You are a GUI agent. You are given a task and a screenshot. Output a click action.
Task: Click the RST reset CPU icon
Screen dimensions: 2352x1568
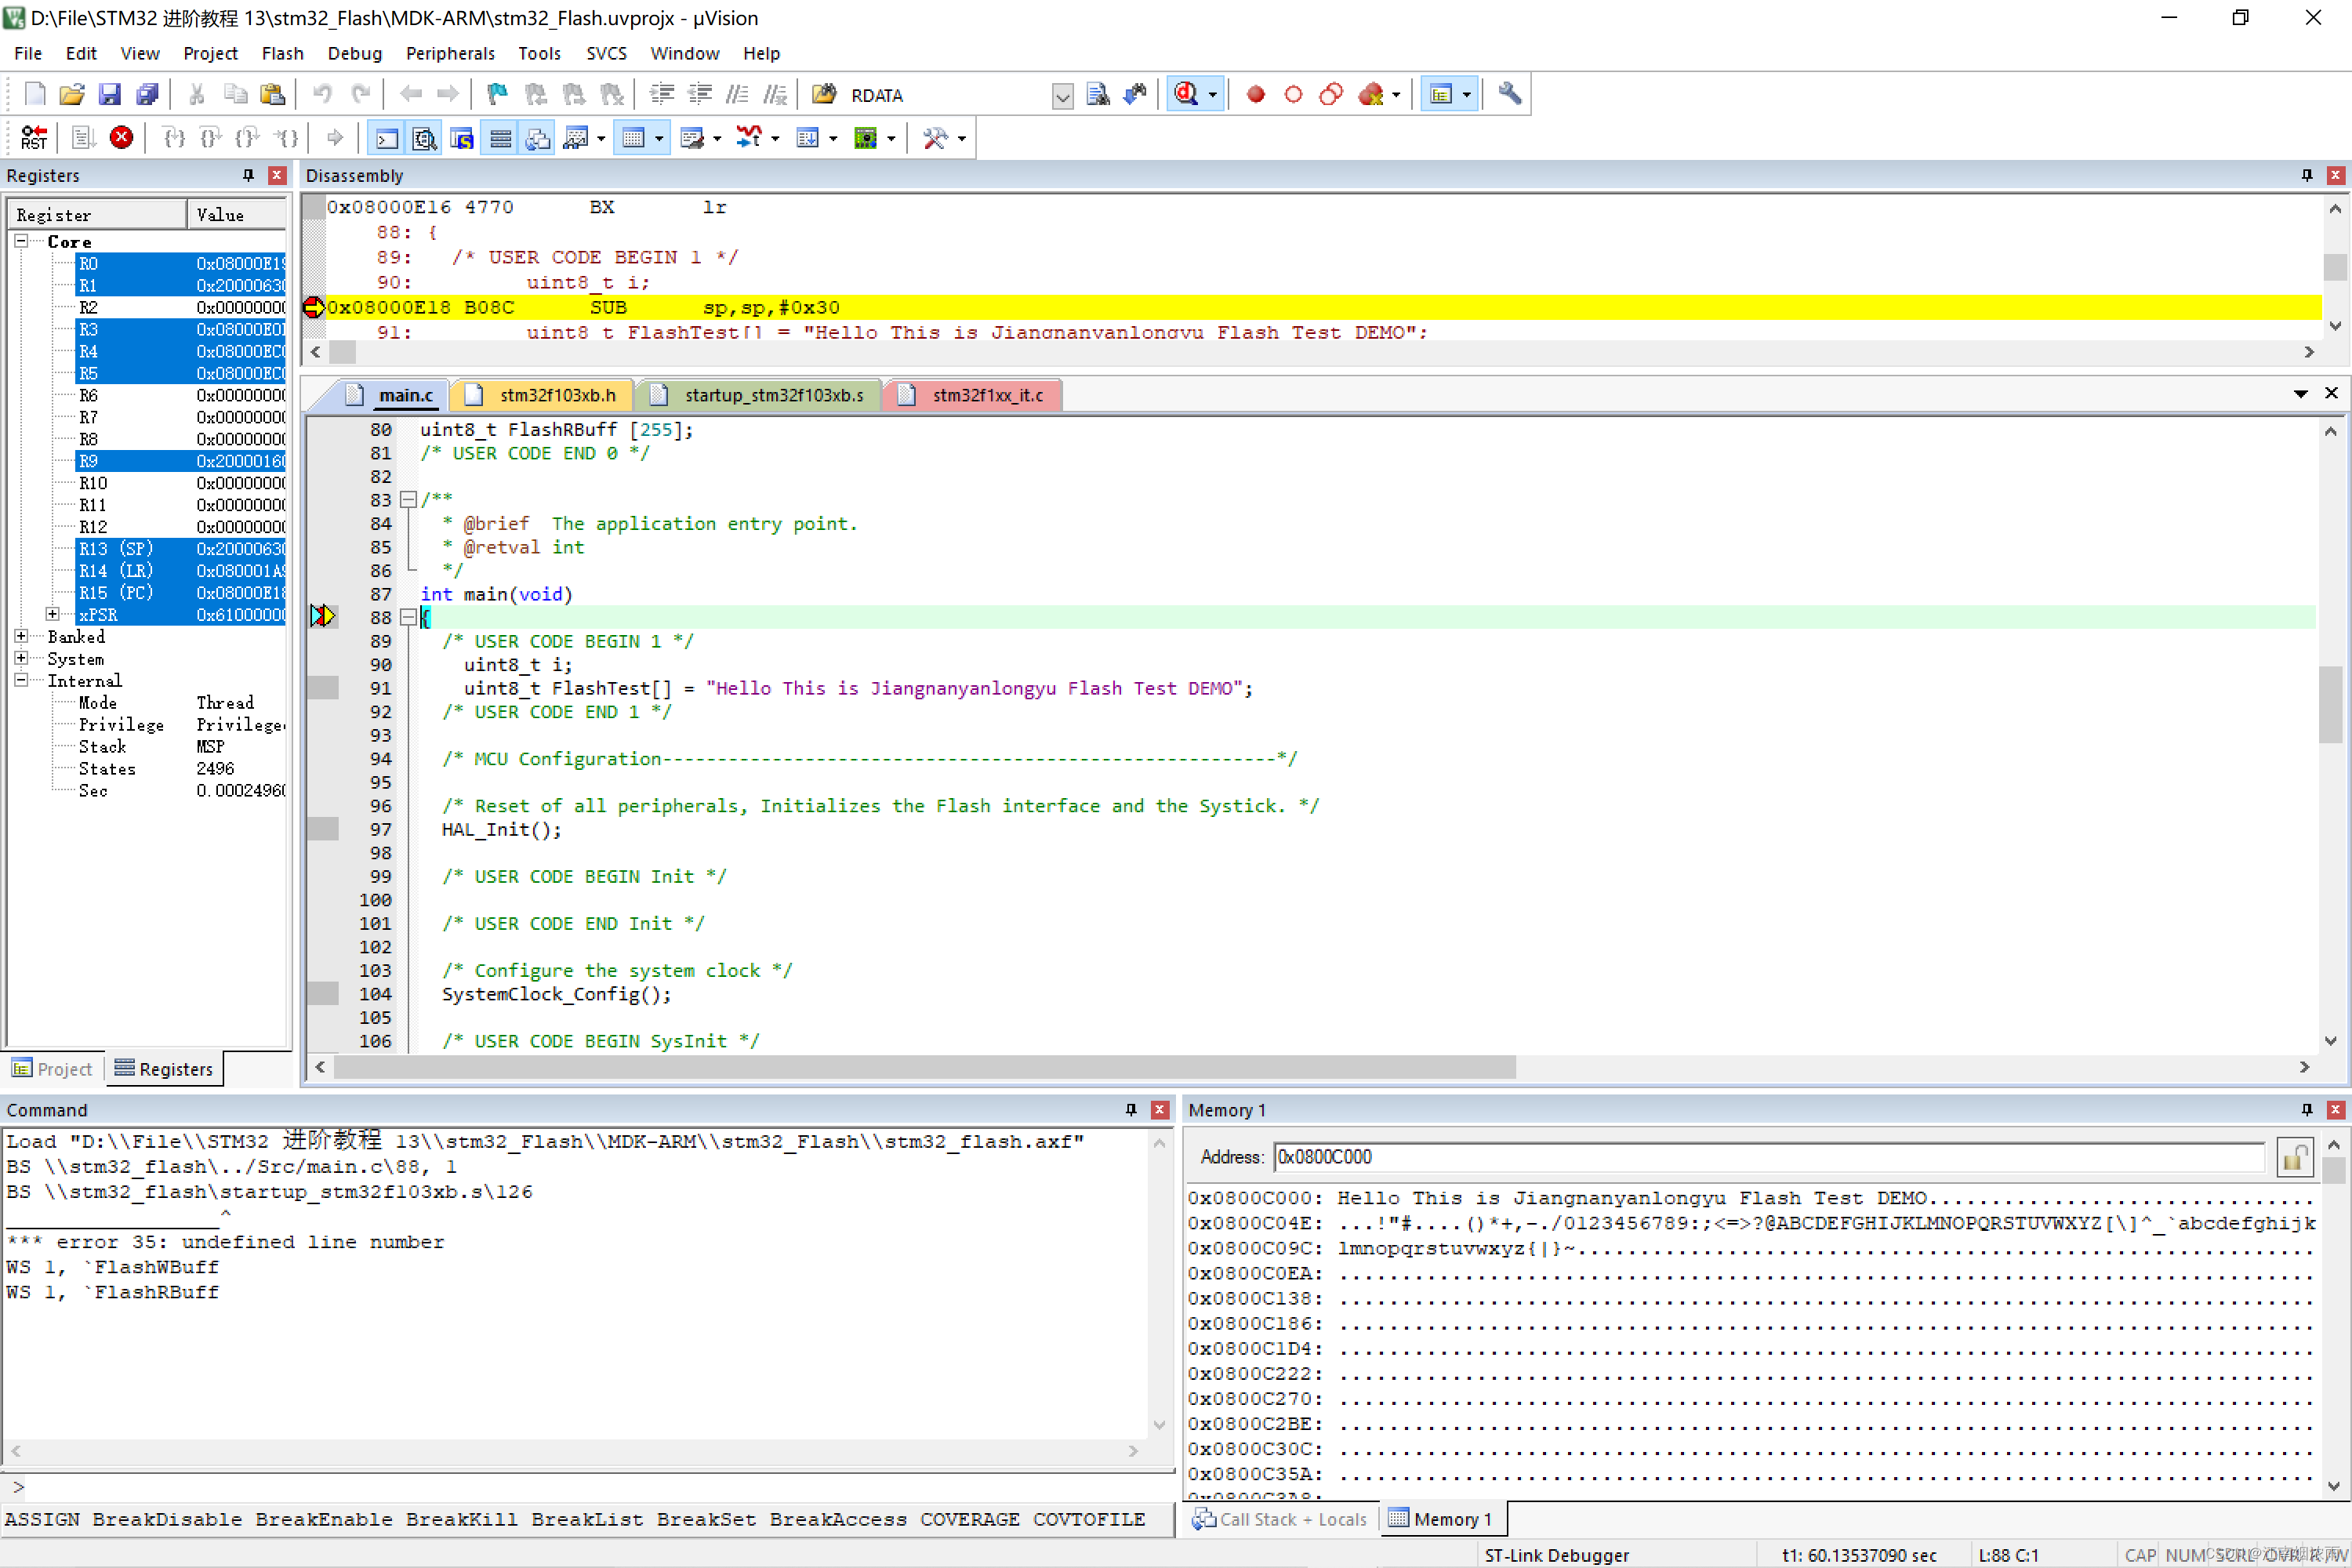(34, 138)
